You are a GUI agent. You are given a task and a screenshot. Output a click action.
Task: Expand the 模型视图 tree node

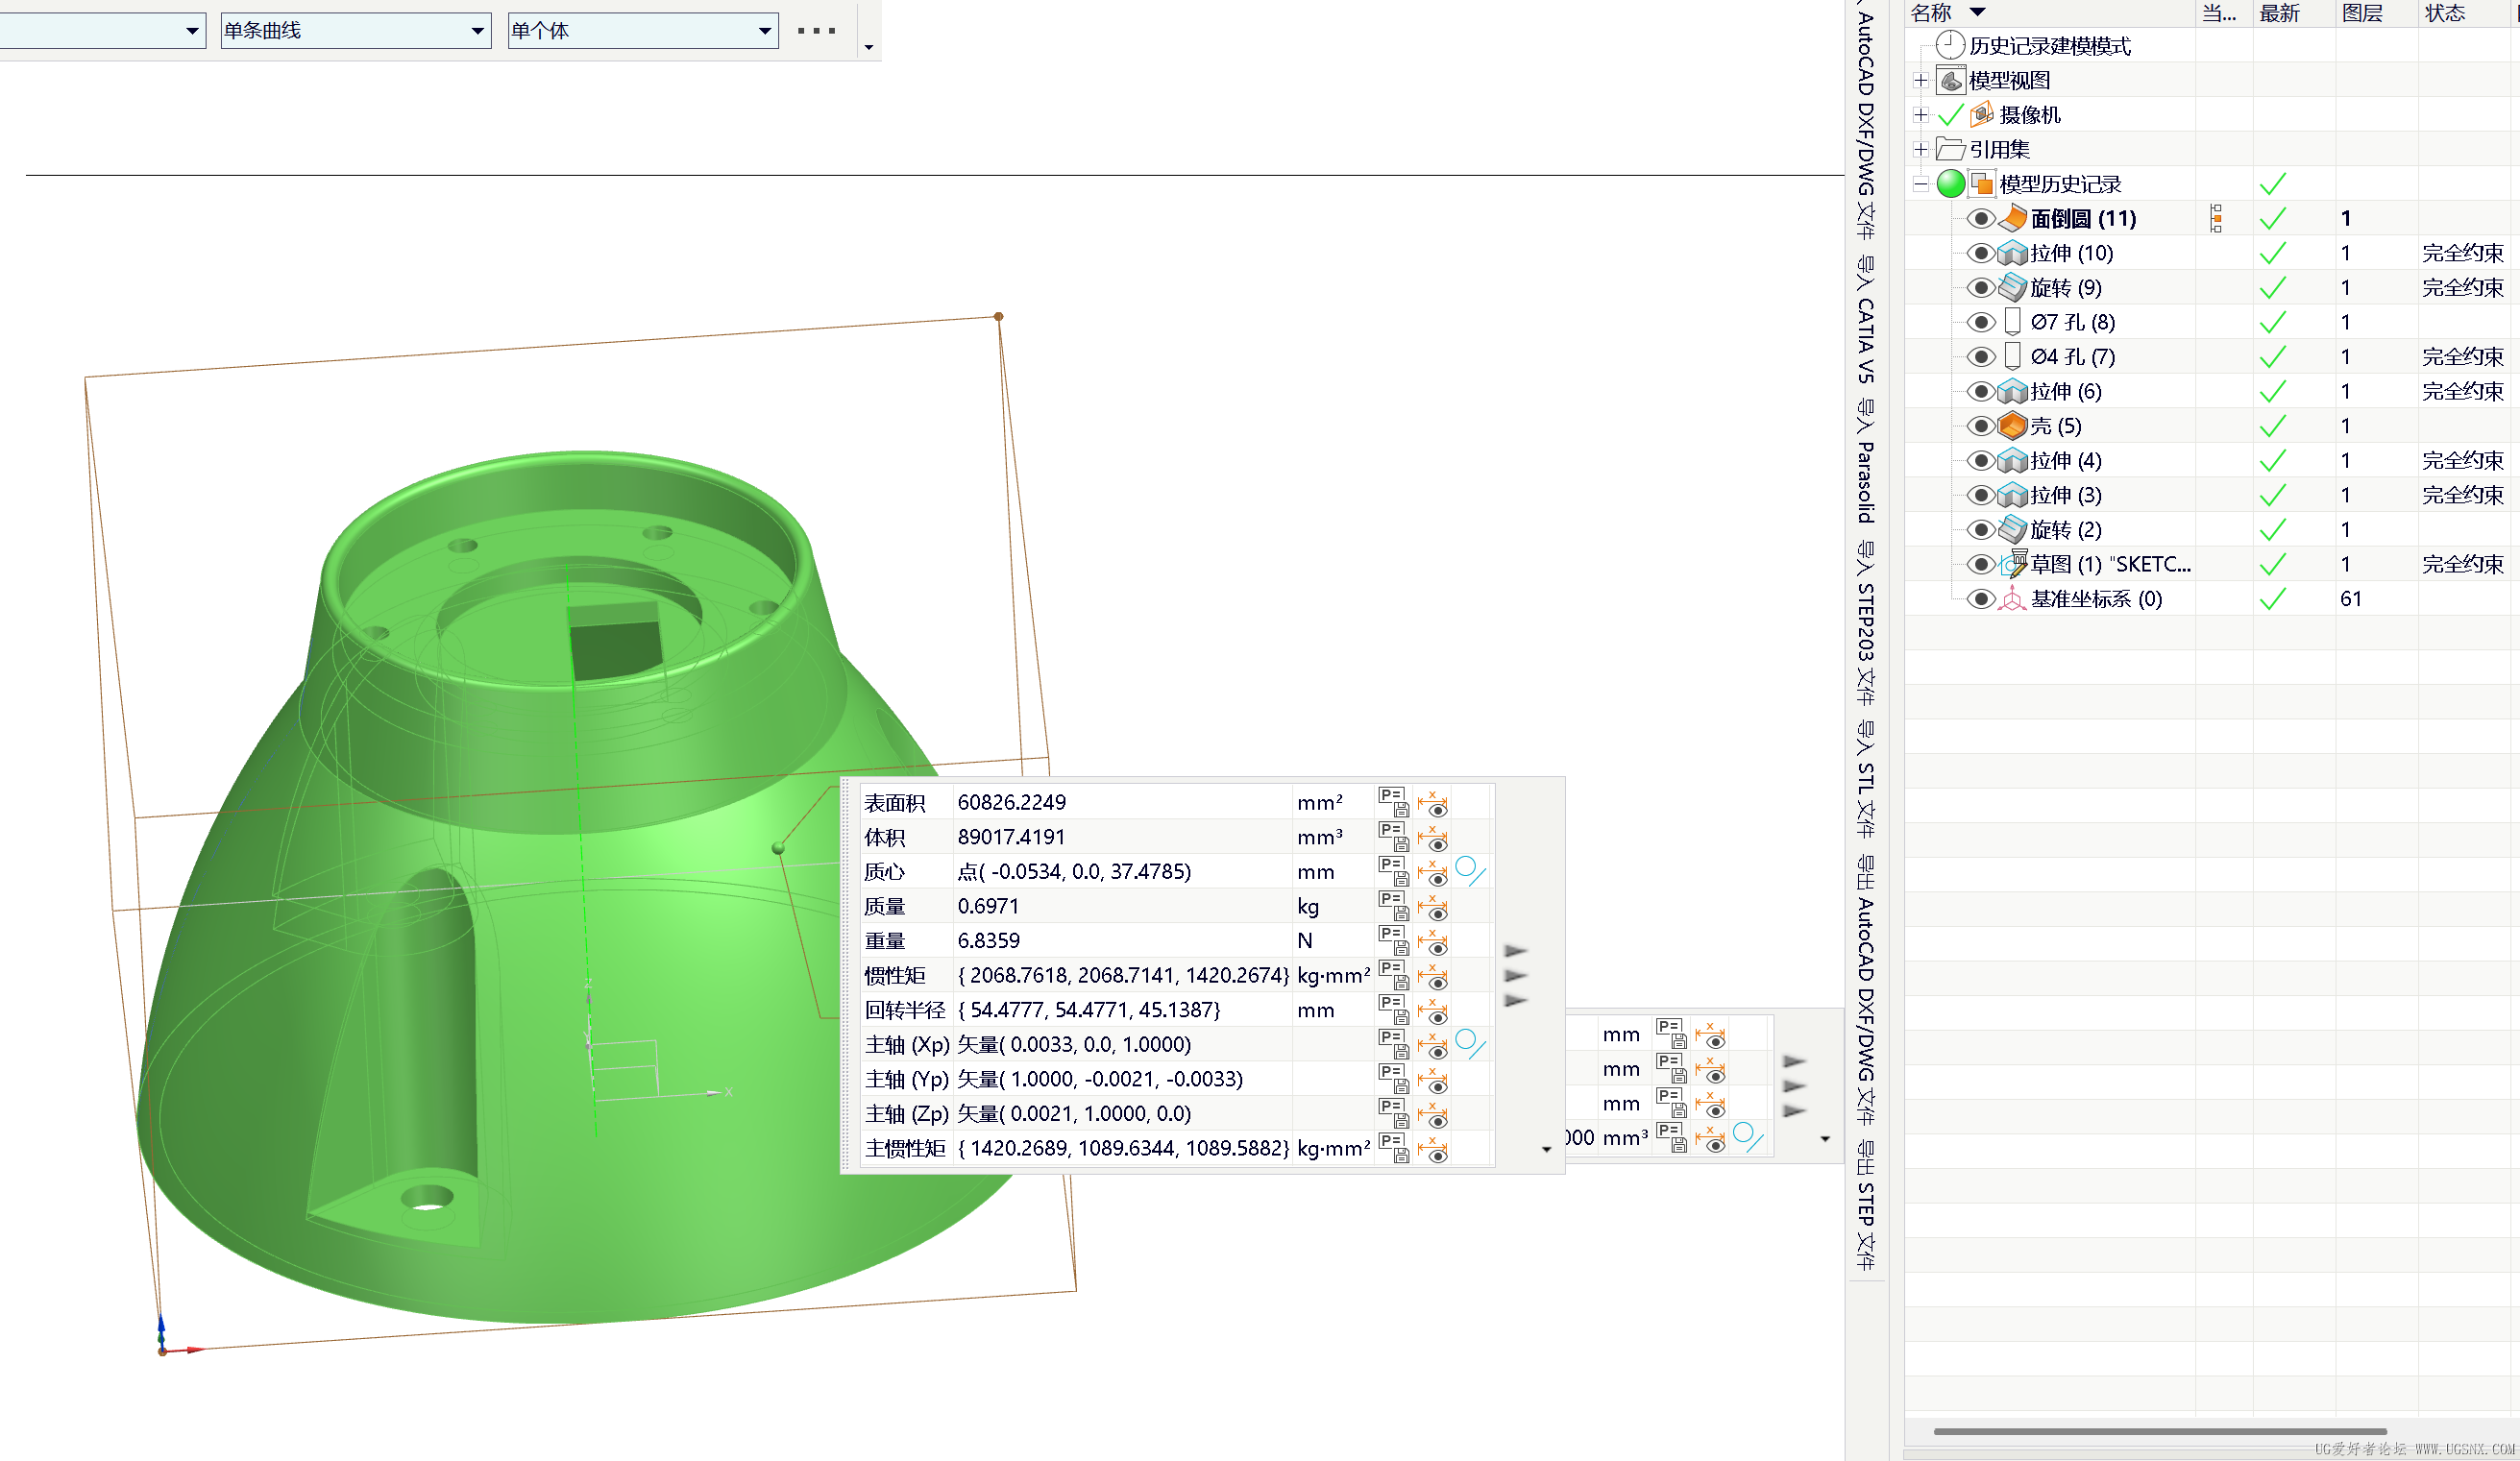click(x=1920, y=80)
